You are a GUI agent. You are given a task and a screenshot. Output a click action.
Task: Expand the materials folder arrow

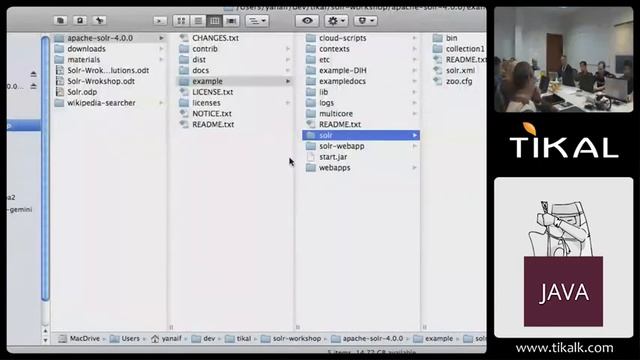[x=162, y=60]
